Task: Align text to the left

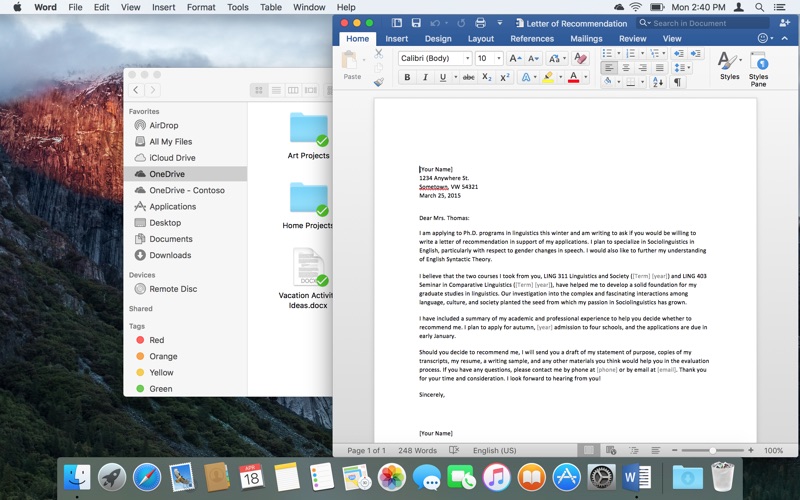Action: 609,67
